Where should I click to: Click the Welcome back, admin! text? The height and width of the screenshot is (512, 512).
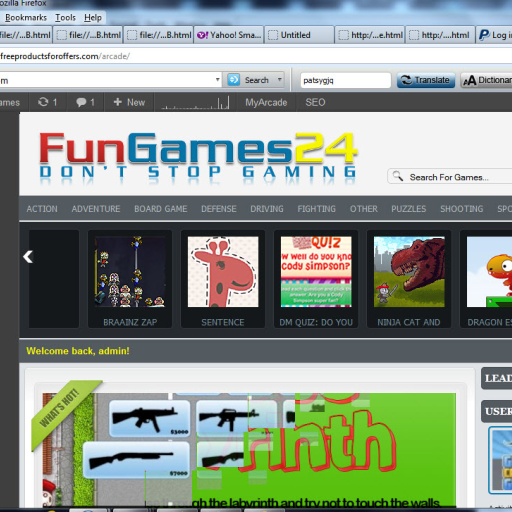[x=78, y=351]
